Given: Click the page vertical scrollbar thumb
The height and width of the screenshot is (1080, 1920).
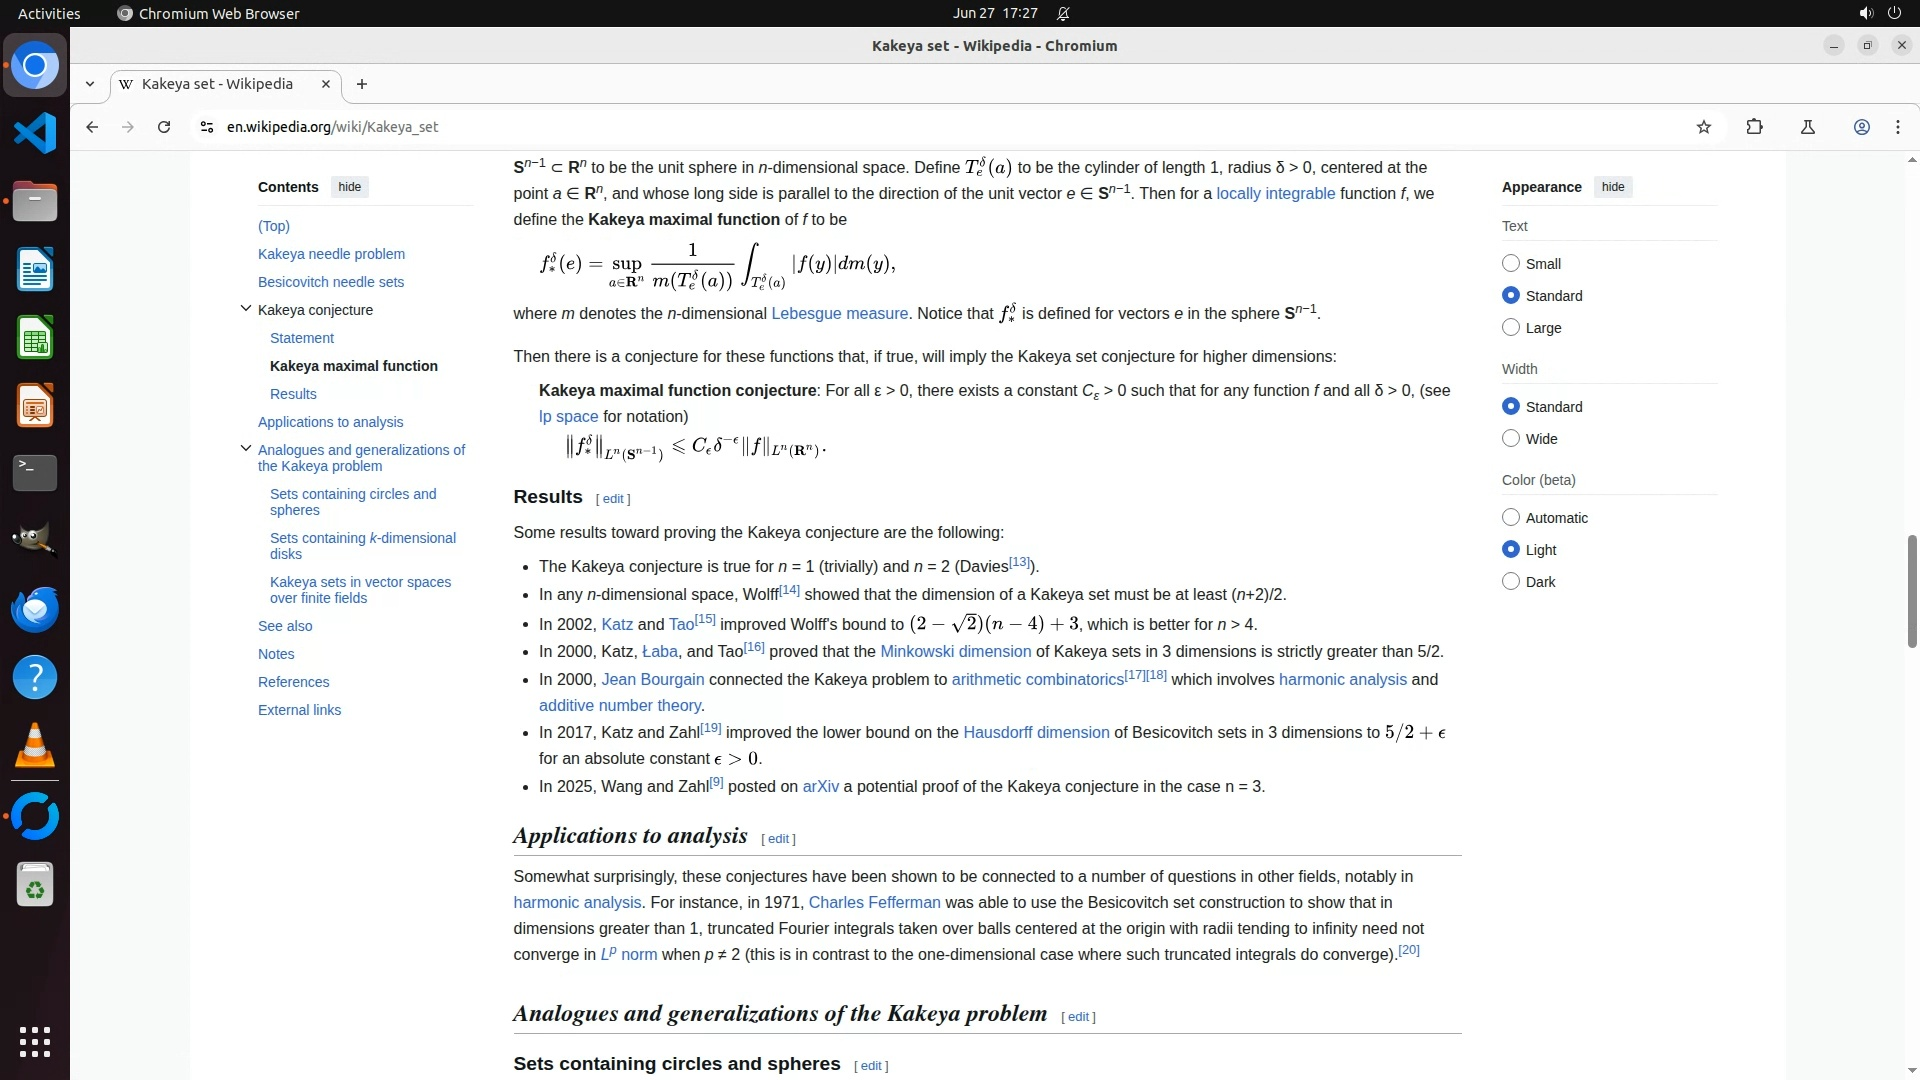Looking at the screenshot, I should [x=1912, y=590].
